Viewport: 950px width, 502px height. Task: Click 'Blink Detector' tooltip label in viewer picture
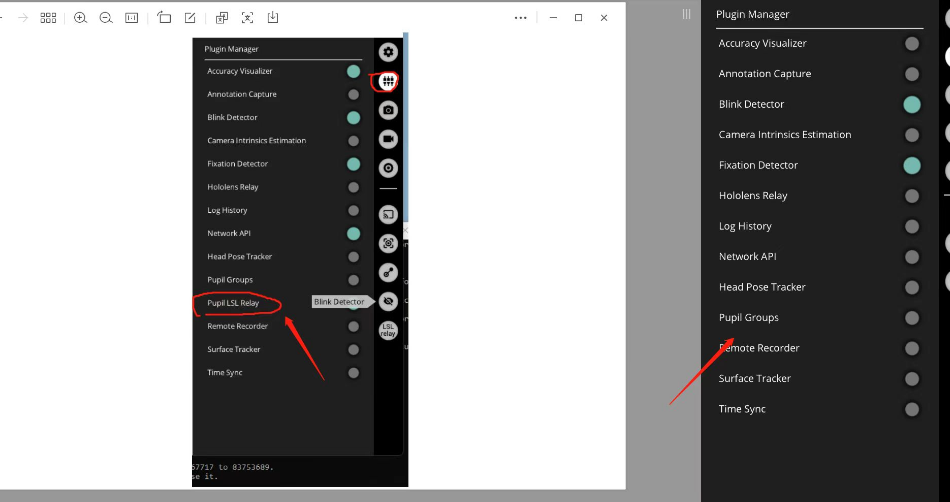(339, 302)
